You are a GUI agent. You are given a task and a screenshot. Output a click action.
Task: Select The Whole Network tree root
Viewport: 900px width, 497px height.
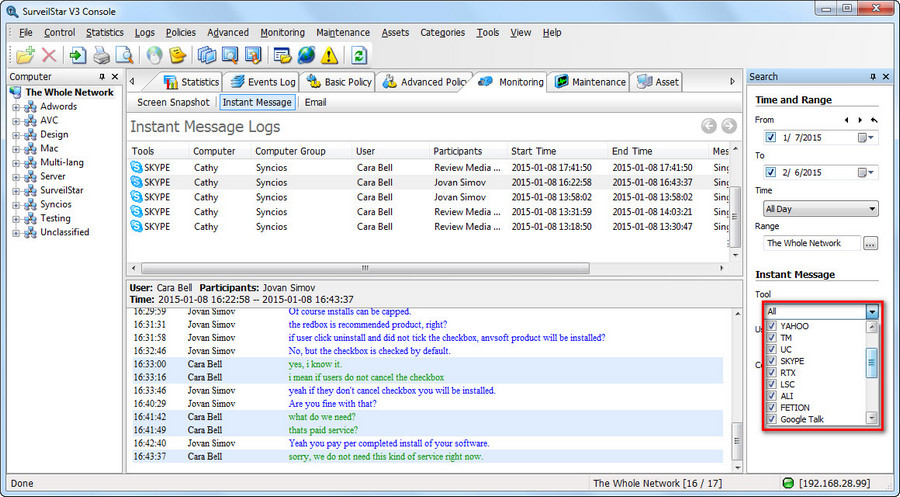69,92
